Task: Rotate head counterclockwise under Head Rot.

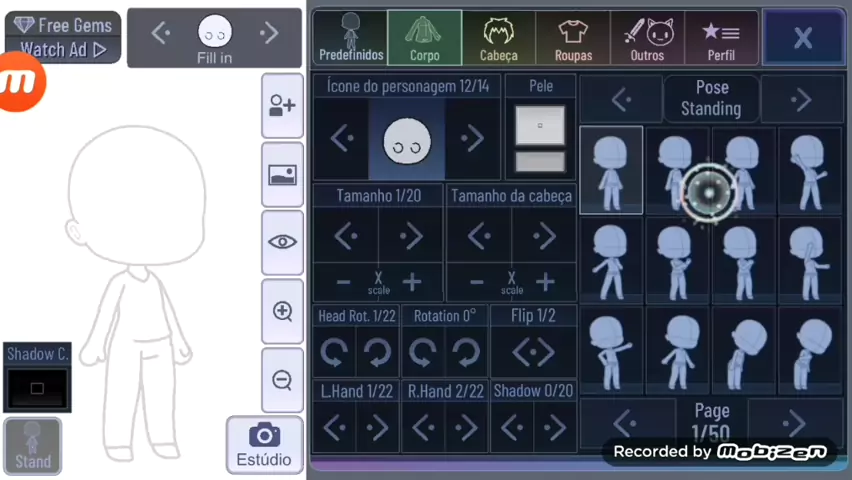Action: click(333, 352)
